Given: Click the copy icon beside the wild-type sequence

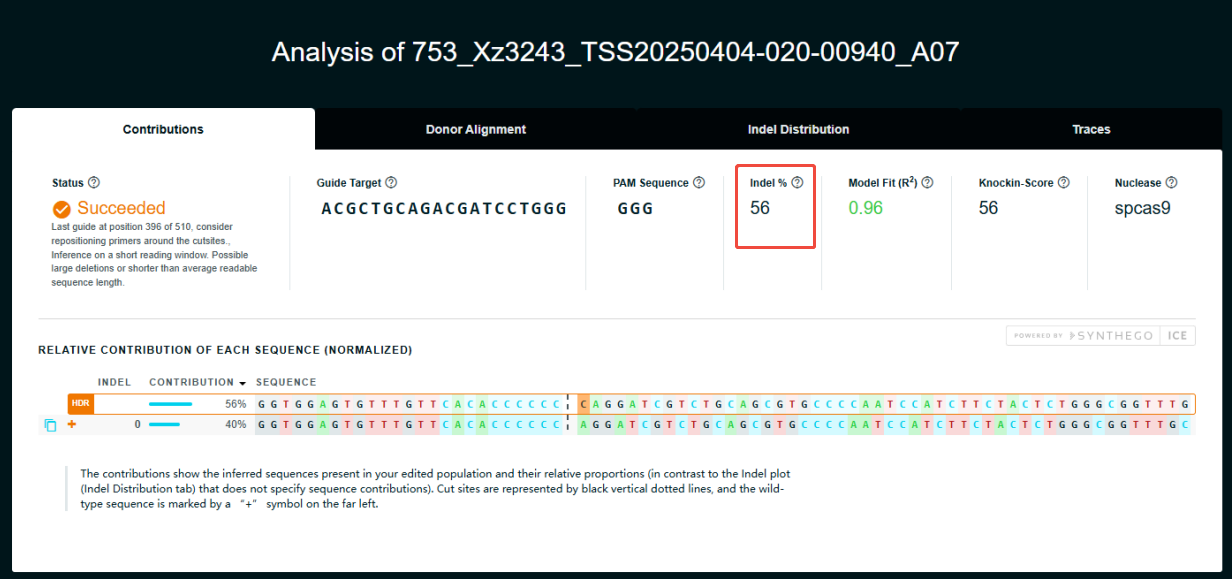Looking at the screenshot, I should [x=50, y=424].
